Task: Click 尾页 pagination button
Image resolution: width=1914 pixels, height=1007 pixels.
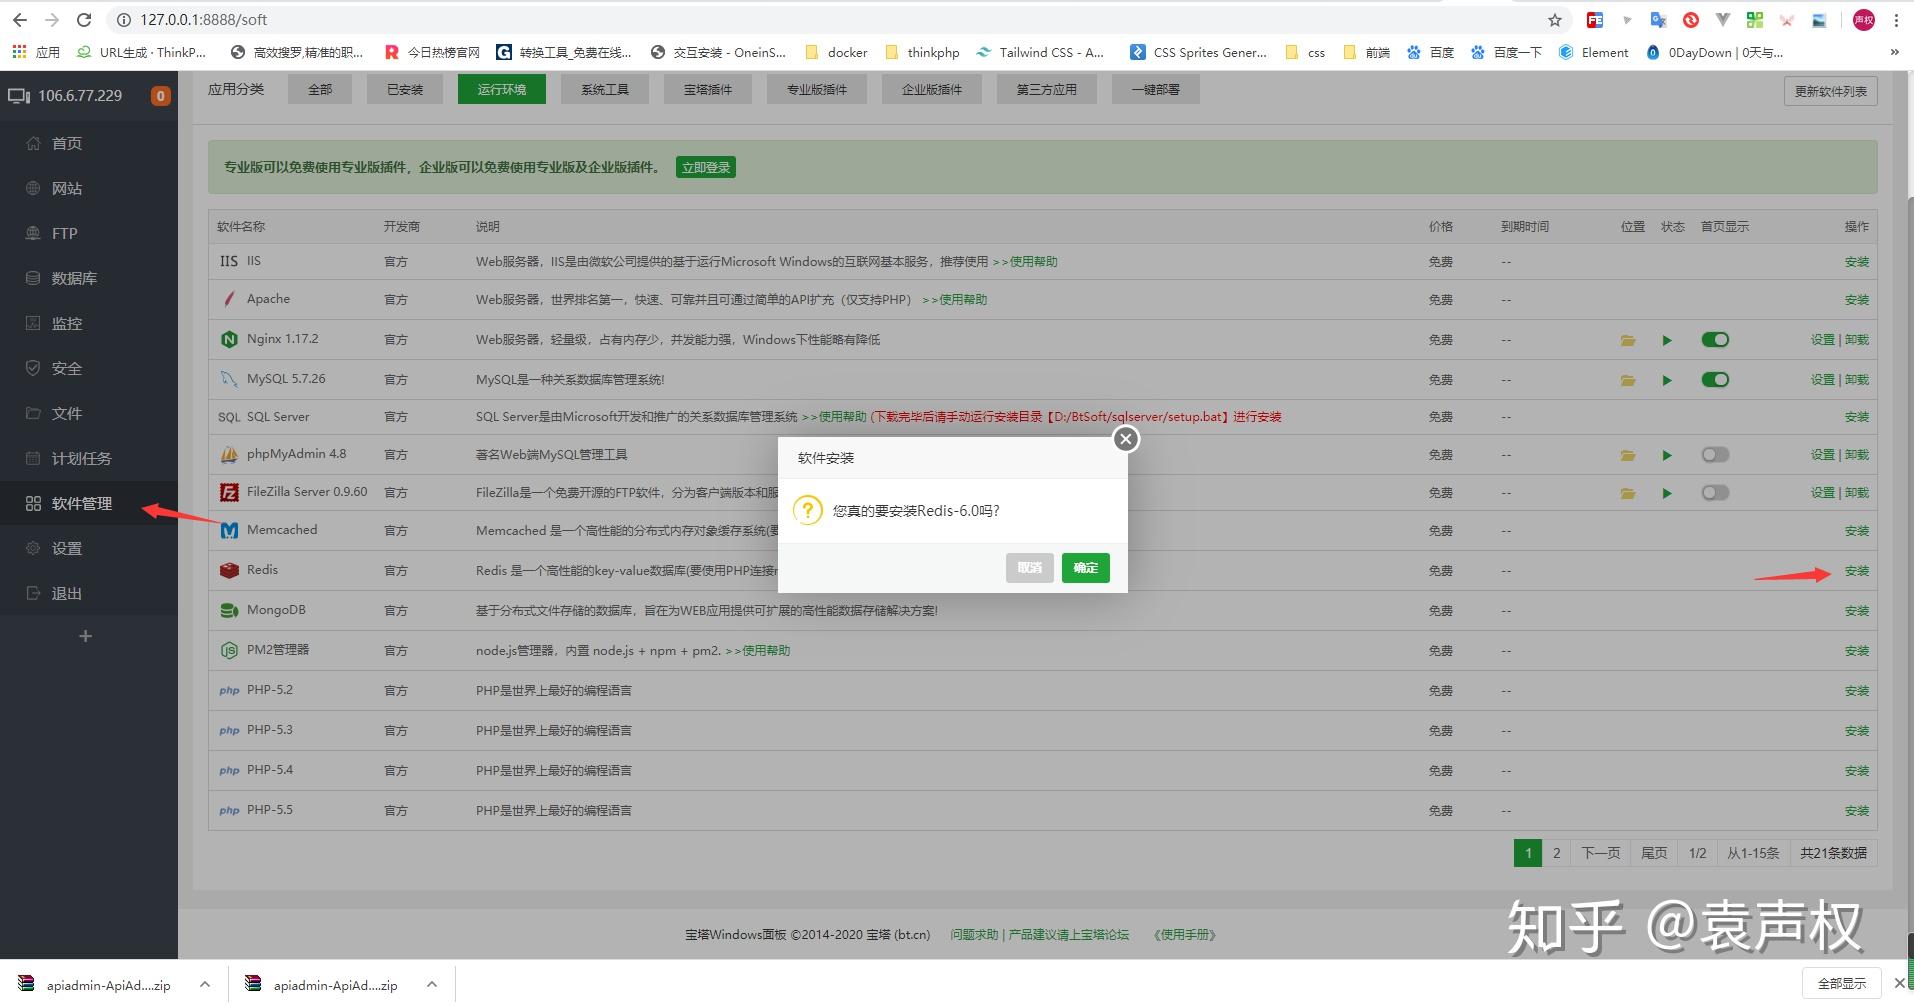Action: (1654, 853)
